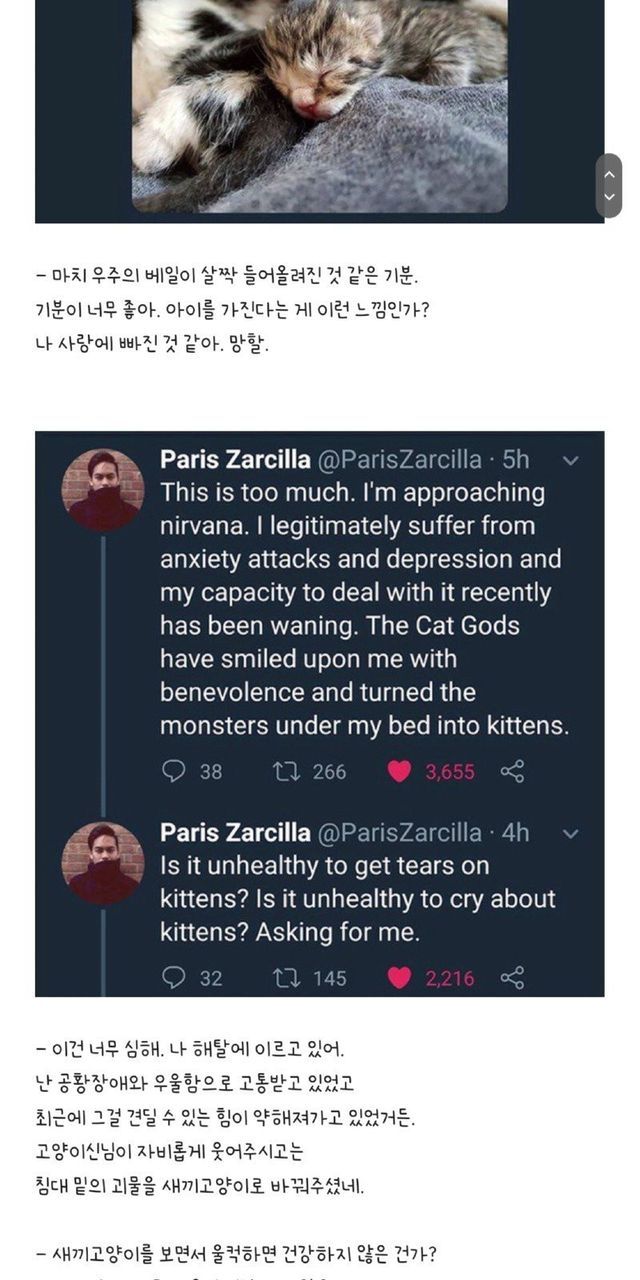Open Paris Zarcilla's name on the first tweet
The width and height of the screenshot is (640, 1280).
234,460
